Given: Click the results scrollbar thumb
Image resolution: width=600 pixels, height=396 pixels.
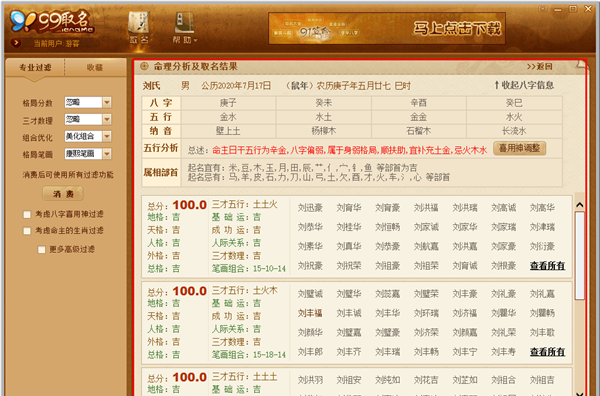Looking at the screenshot, I should tap(580, 256).
